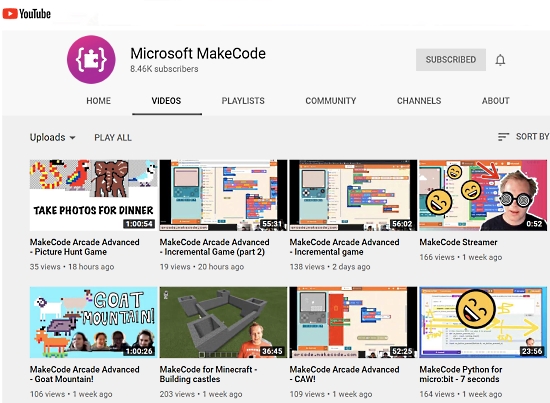Click the notification bell icon

click(500, 60)
